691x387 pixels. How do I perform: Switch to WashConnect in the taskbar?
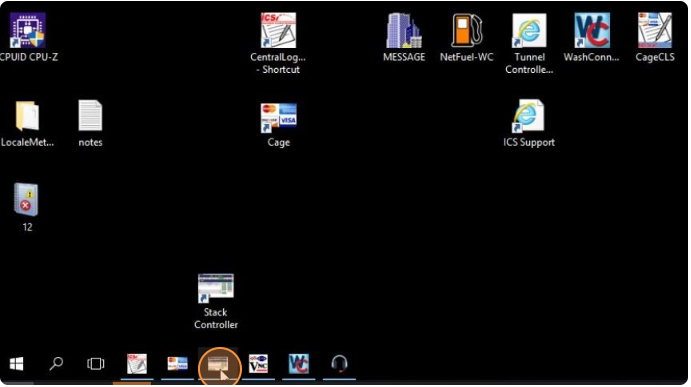click(298, 364)
